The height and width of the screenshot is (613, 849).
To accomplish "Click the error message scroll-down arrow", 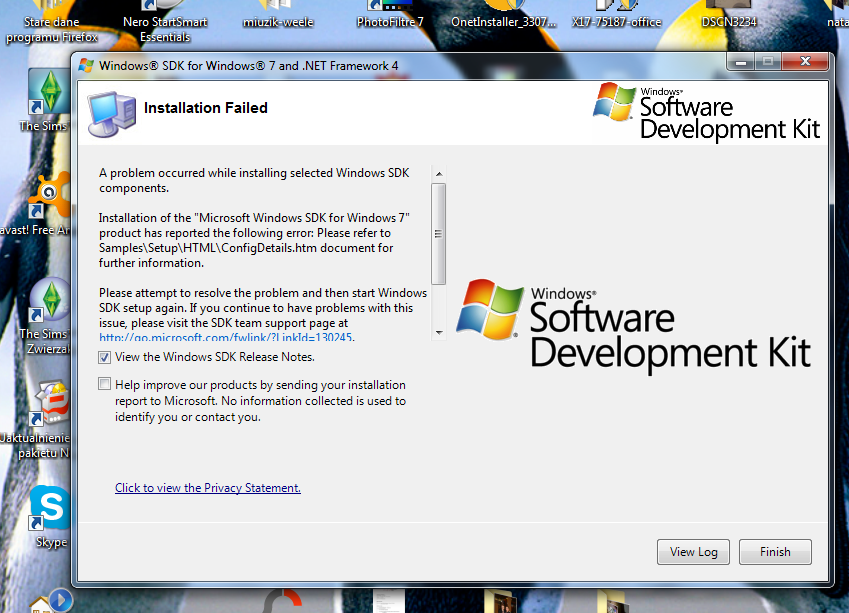I will [439, 332].
